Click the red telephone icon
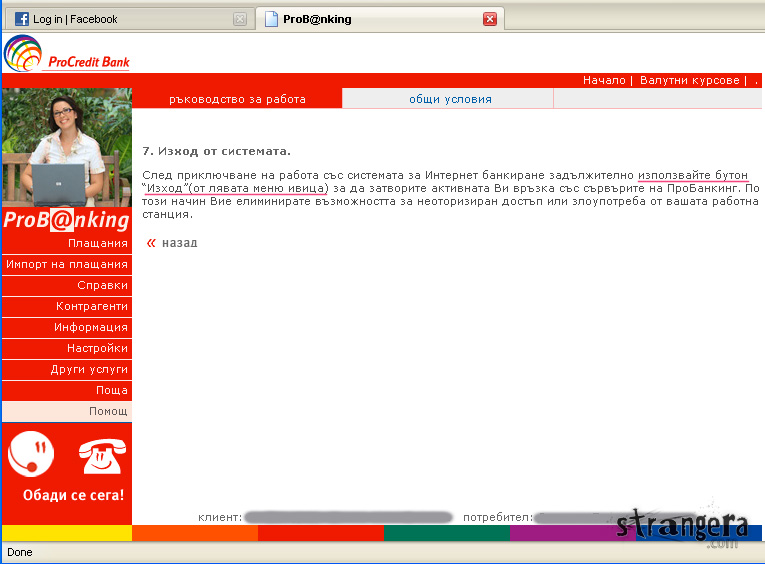The image size is (765, 564). [101, 456]
